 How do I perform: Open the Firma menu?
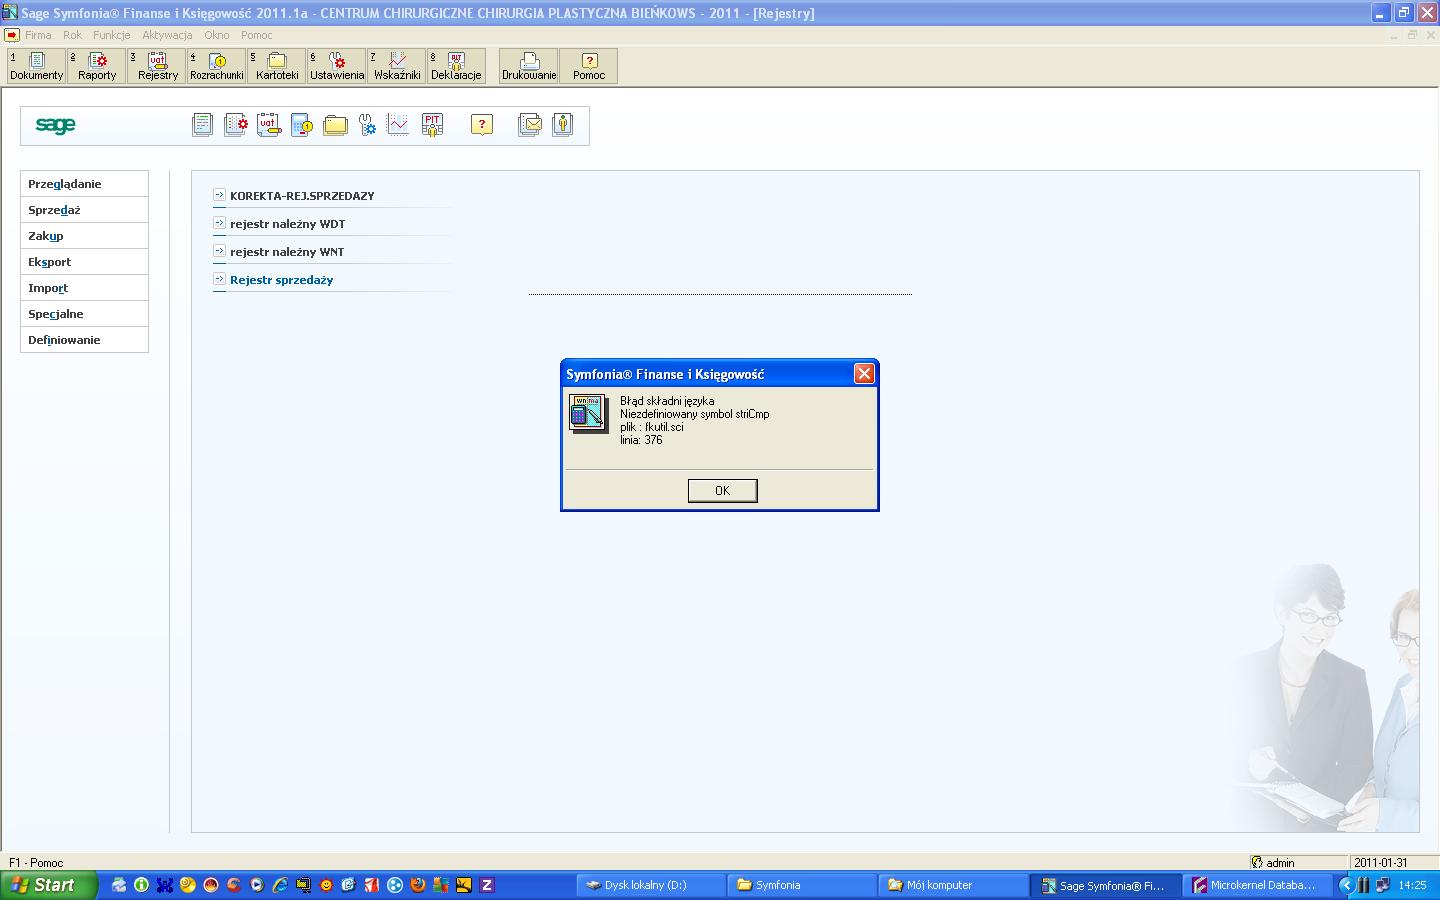[x=38, y=35]
